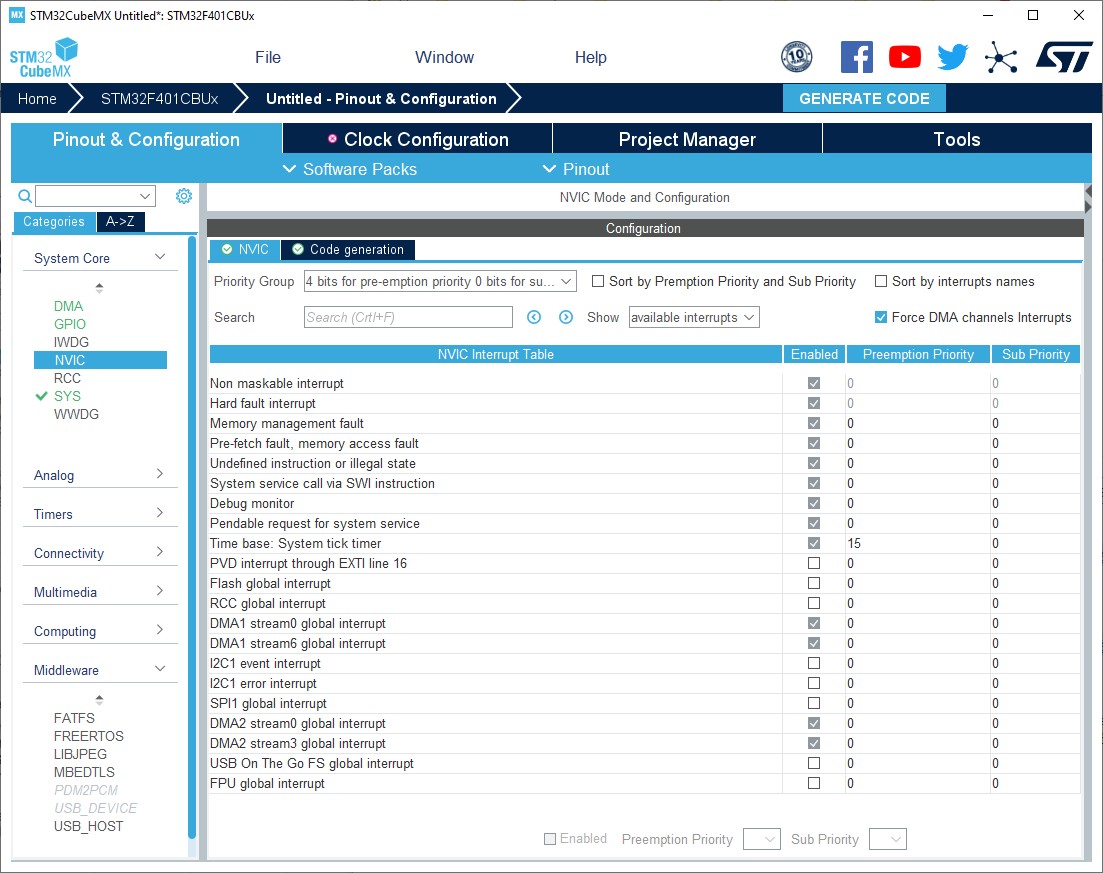Open the Twitter bird icon link
1103x873 pixels.
click(952, 57)
